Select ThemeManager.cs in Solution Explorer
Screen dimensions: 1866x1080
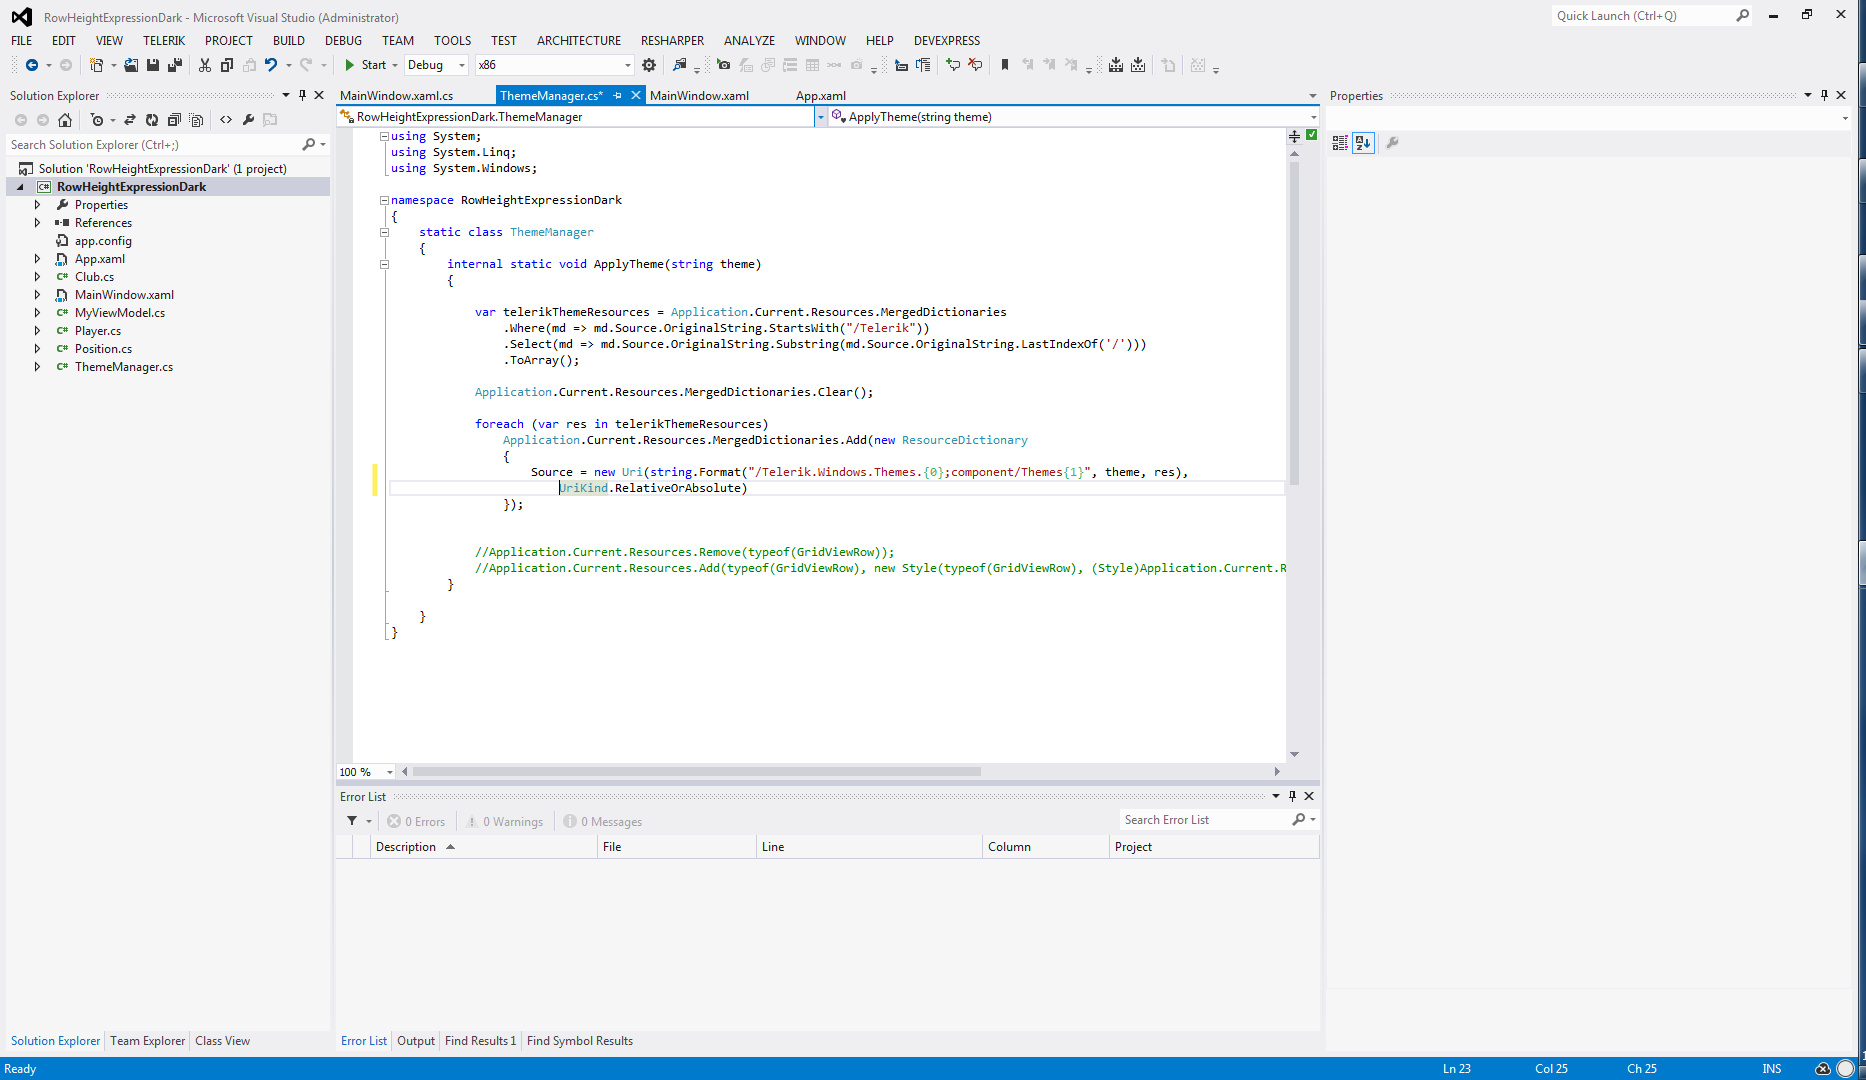(123, 367)
